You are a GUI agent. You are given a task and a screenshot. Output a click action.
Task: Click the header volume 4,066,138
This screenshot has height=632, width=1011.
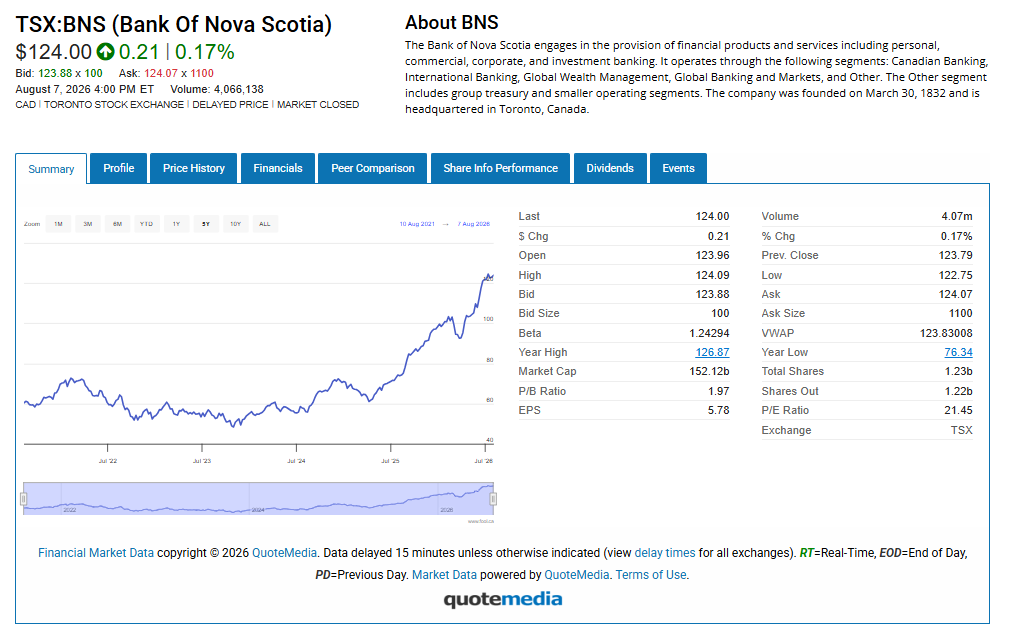tap(239, 89)
